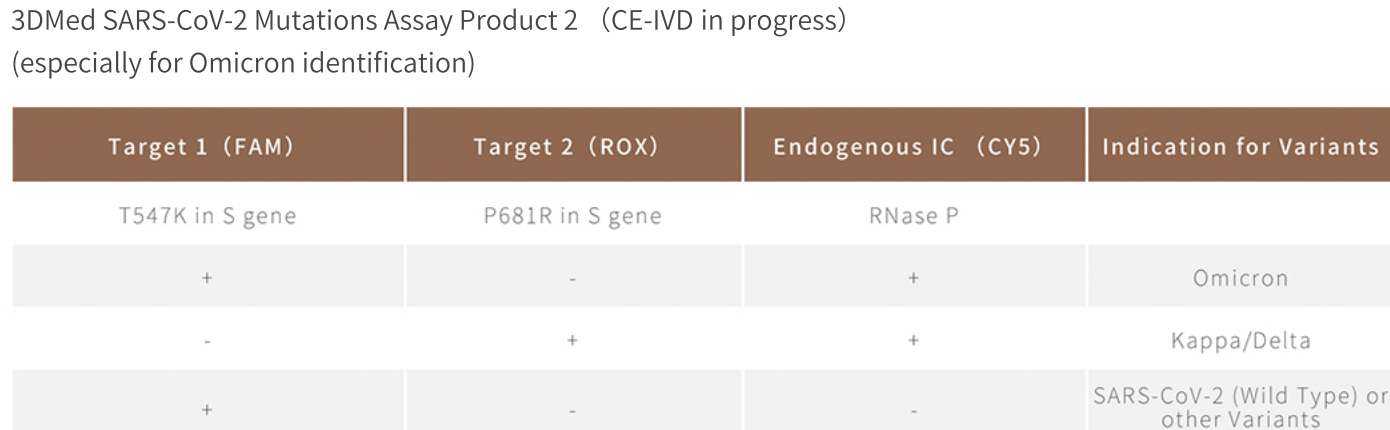Click the FAM plus sign in Omicron row

point(207,278)
